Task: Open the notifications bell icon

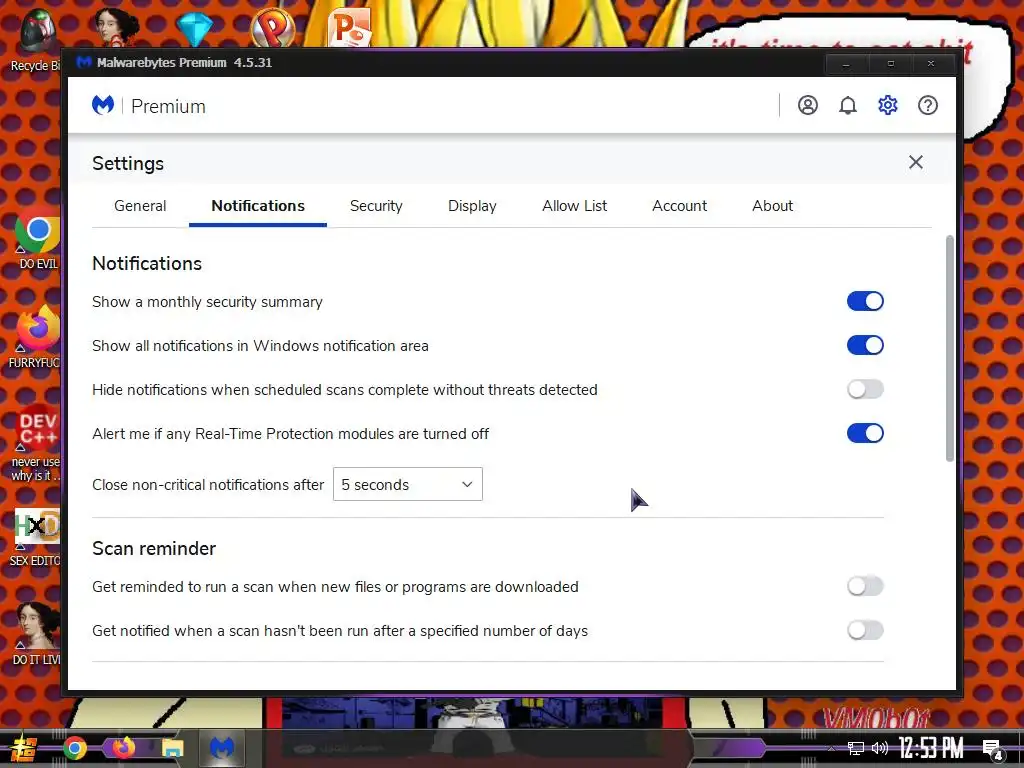Action: 848,105
